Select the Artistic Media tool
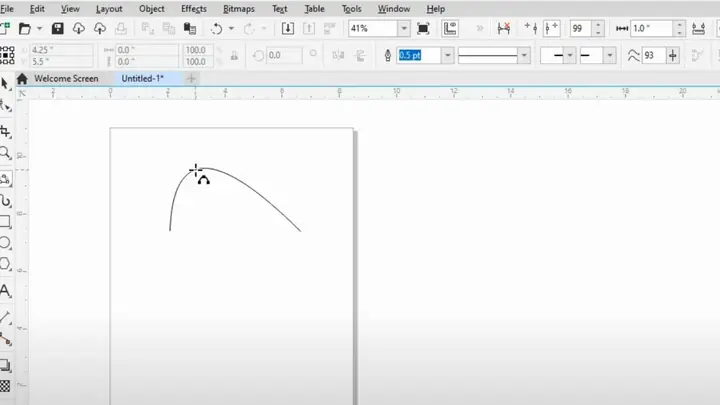Screen dimensions: 720x405 (x=6, y=201)
